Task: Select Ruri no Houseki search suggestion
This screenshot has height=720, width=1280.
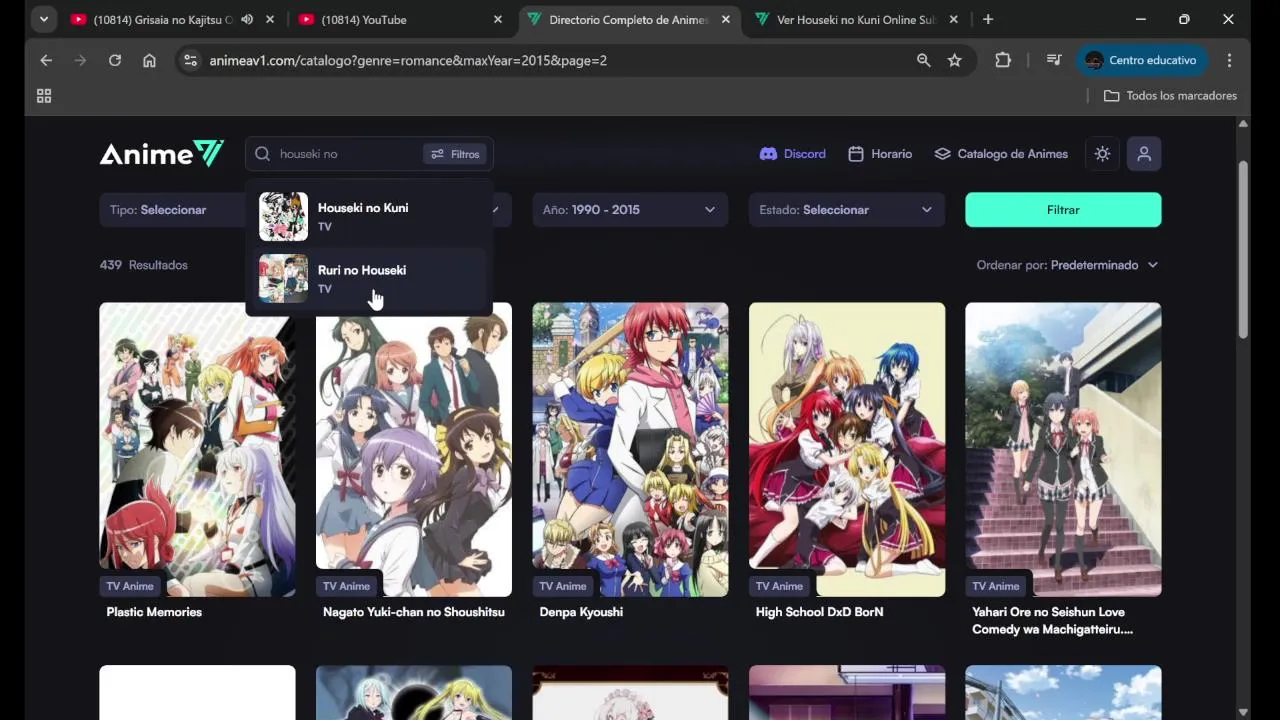Action: coord(369,279)
